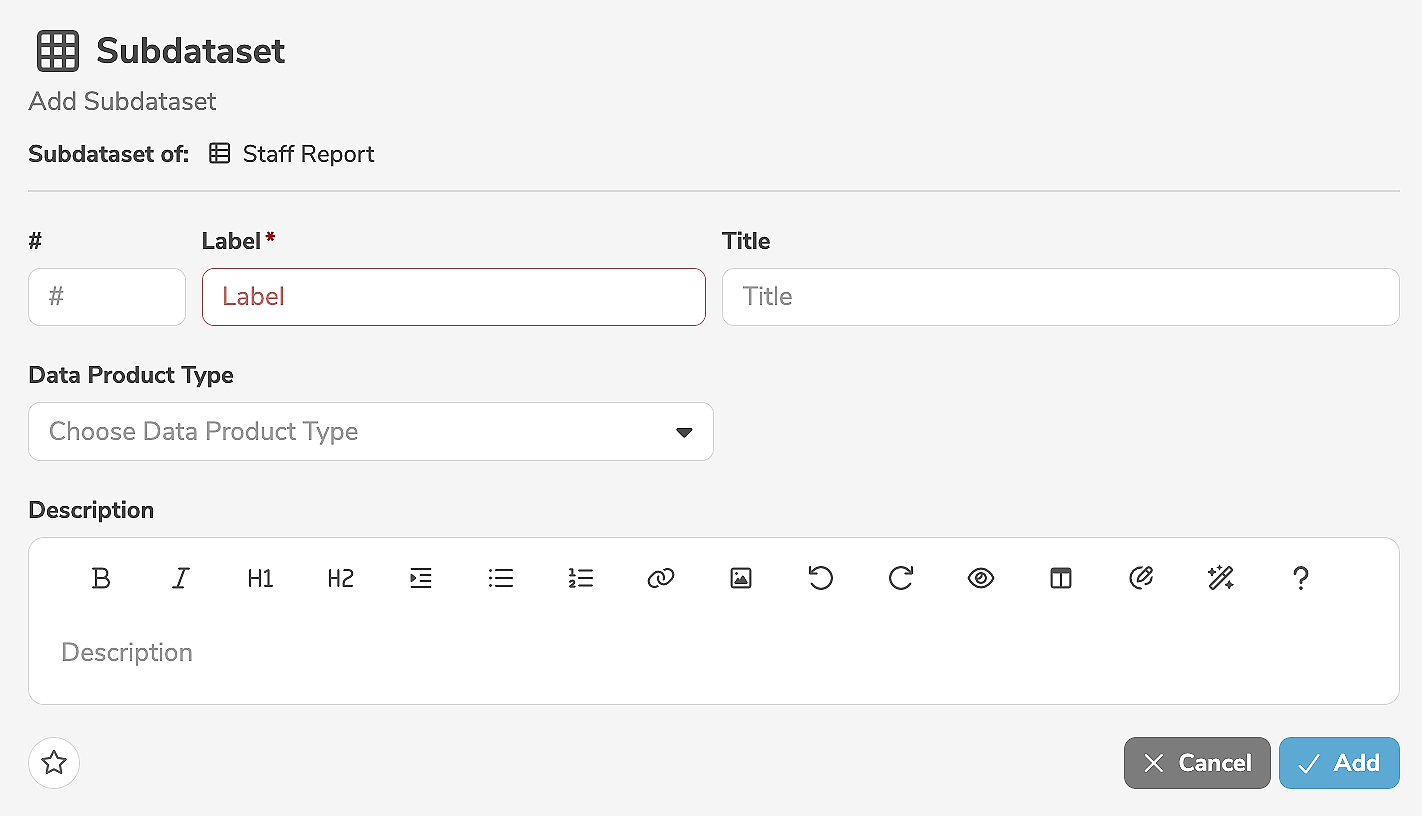Click the indent icon in toolbar
The height and width of the screenshot is (816, 1422).
421,578
